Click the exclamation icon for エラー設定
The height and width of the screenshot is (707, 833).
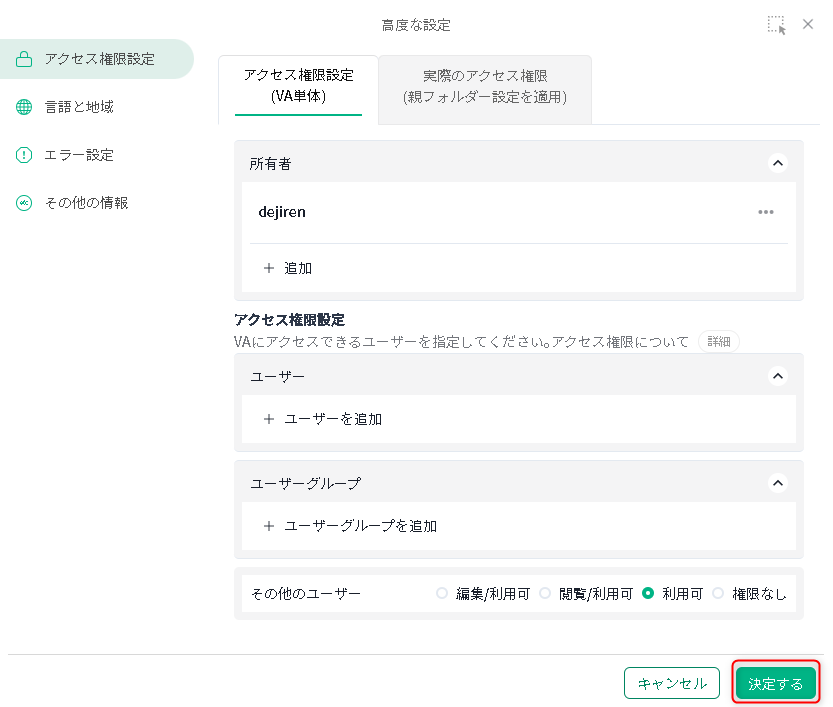[24, 155]
